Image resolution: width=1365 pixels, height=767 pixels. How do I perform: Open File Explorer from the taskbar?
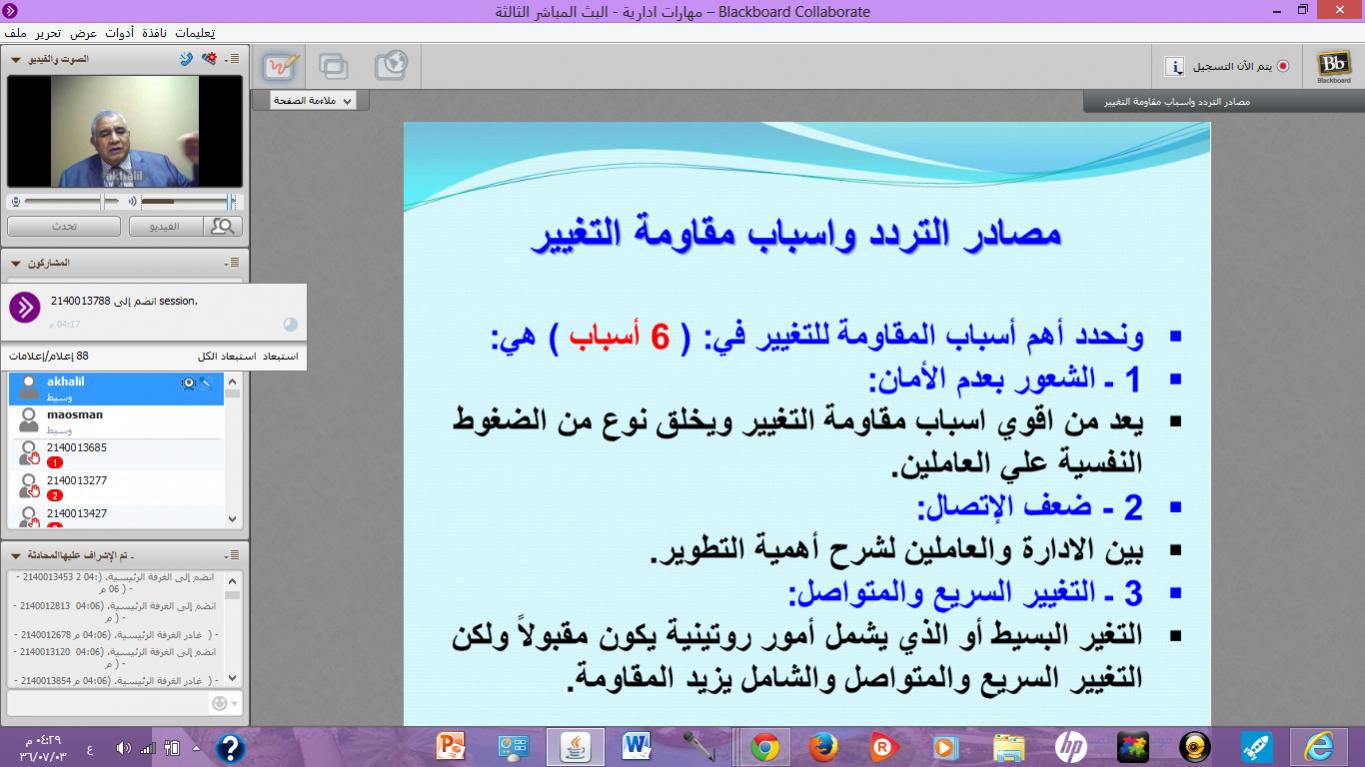tap(1009, 747)
